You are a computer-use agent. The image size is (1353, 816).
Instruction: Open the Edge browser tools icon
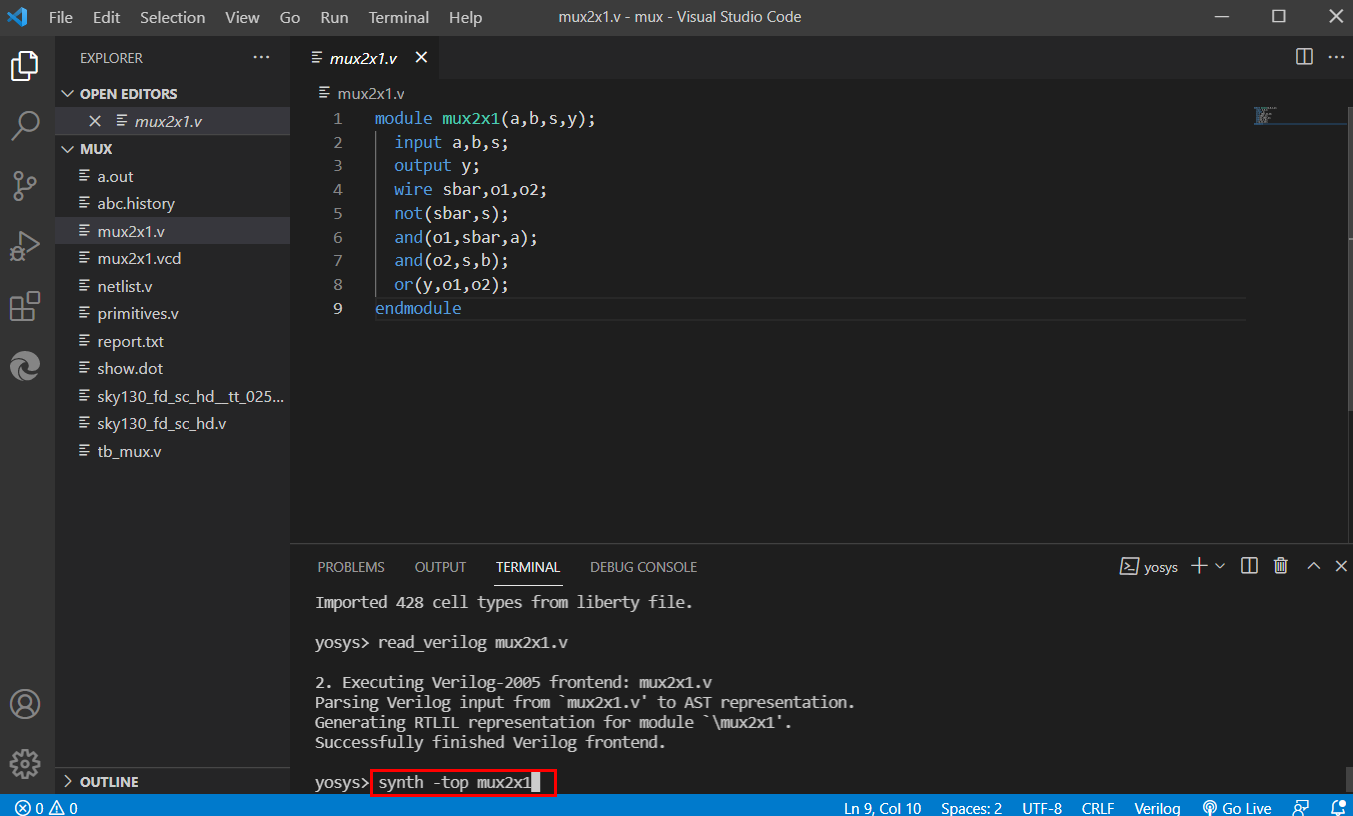pos(25,366)
